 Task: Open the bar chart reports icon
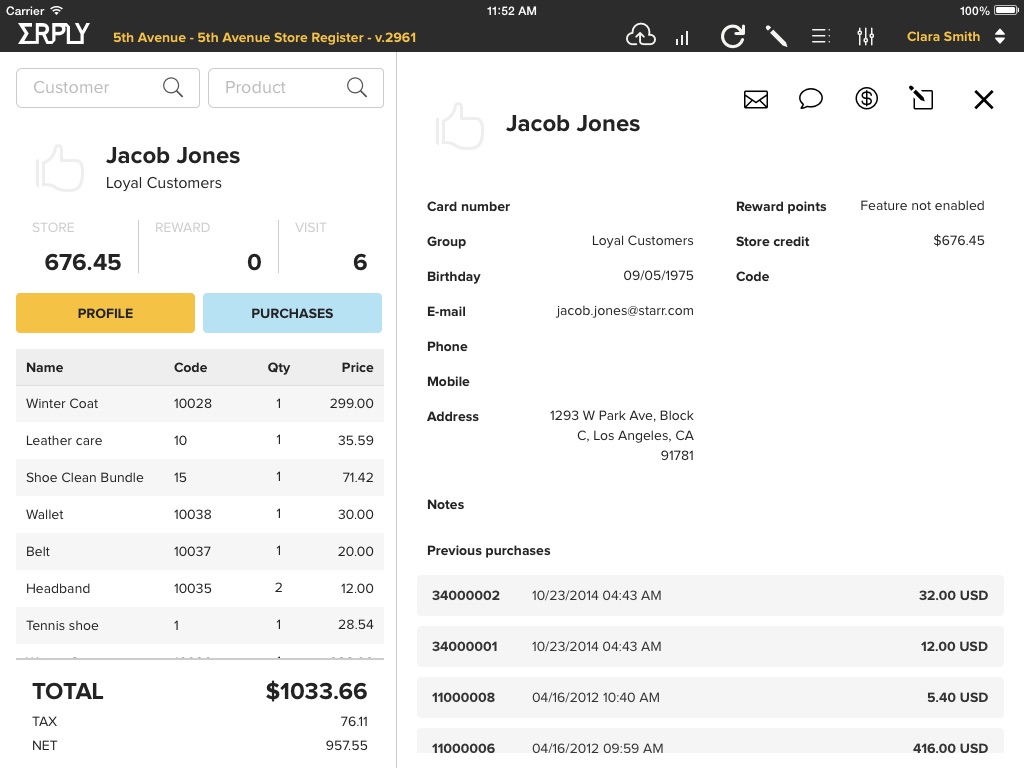(x=683, y=37)
